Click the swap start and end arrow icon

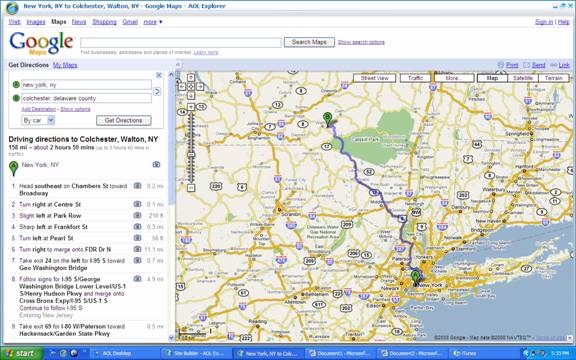pos(157,91)
